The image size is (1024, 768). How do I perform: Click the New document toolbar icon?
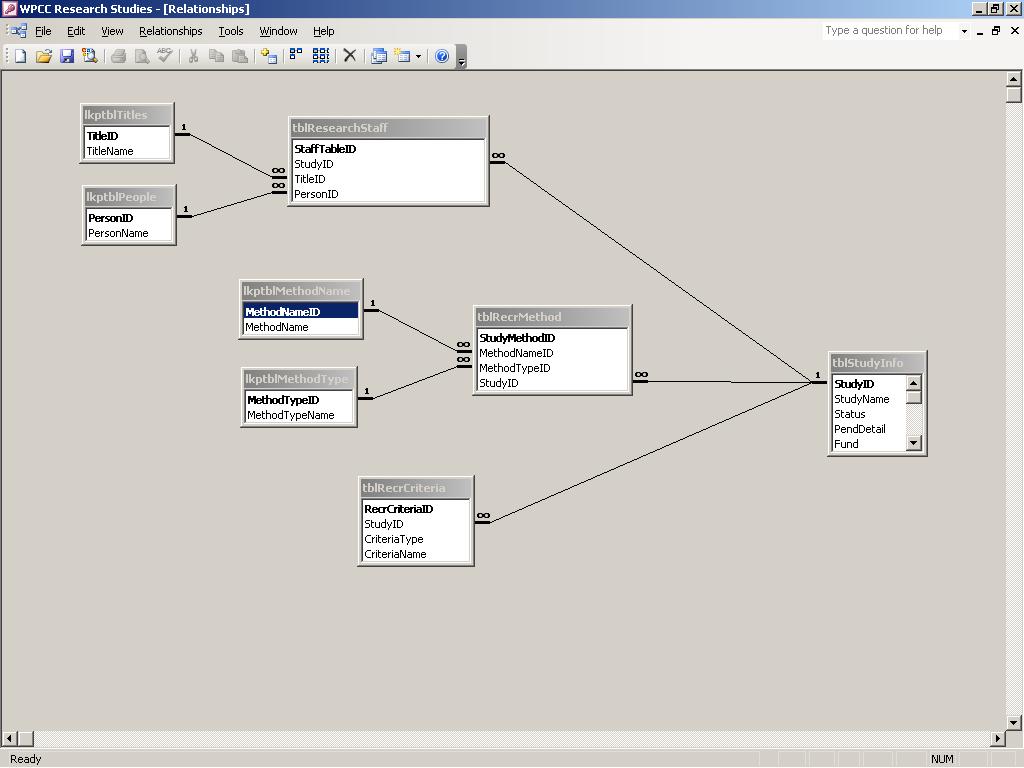coord(20,56)
